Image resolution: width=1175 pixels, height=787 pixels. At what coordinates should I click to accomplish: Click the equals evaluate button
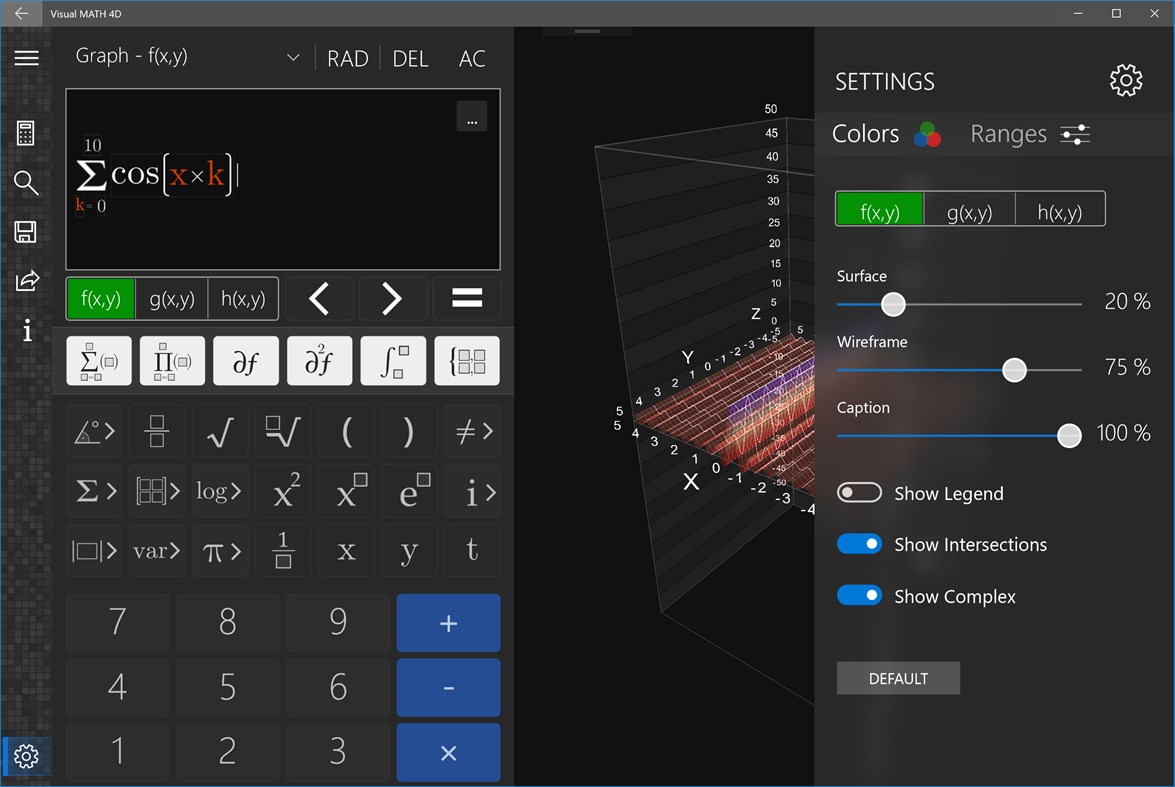tap(467, 299)
